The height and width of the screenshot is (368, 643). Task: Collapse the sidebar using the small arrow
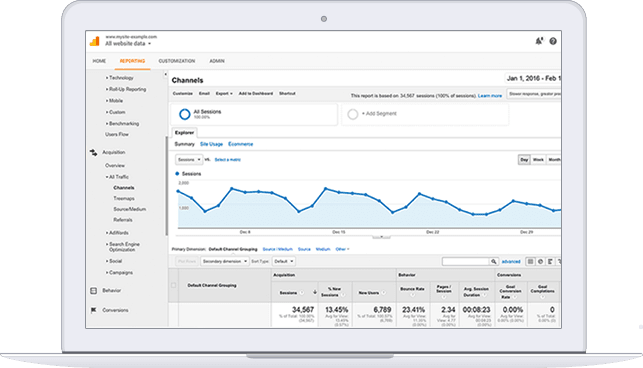(x=166, y=75)
